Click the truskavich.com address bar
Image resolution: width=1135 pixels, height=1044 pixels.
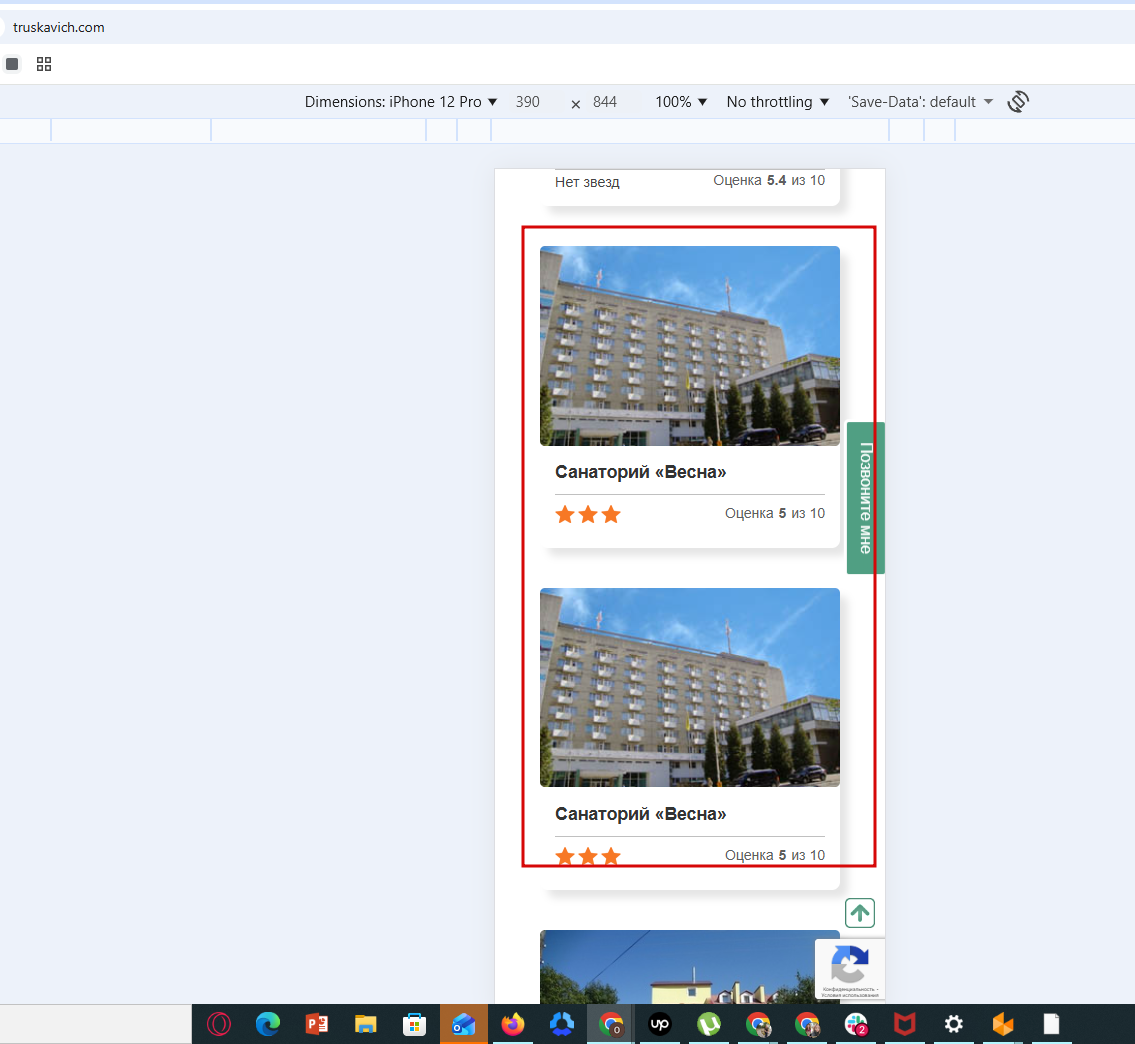click(x=59, y=28)
